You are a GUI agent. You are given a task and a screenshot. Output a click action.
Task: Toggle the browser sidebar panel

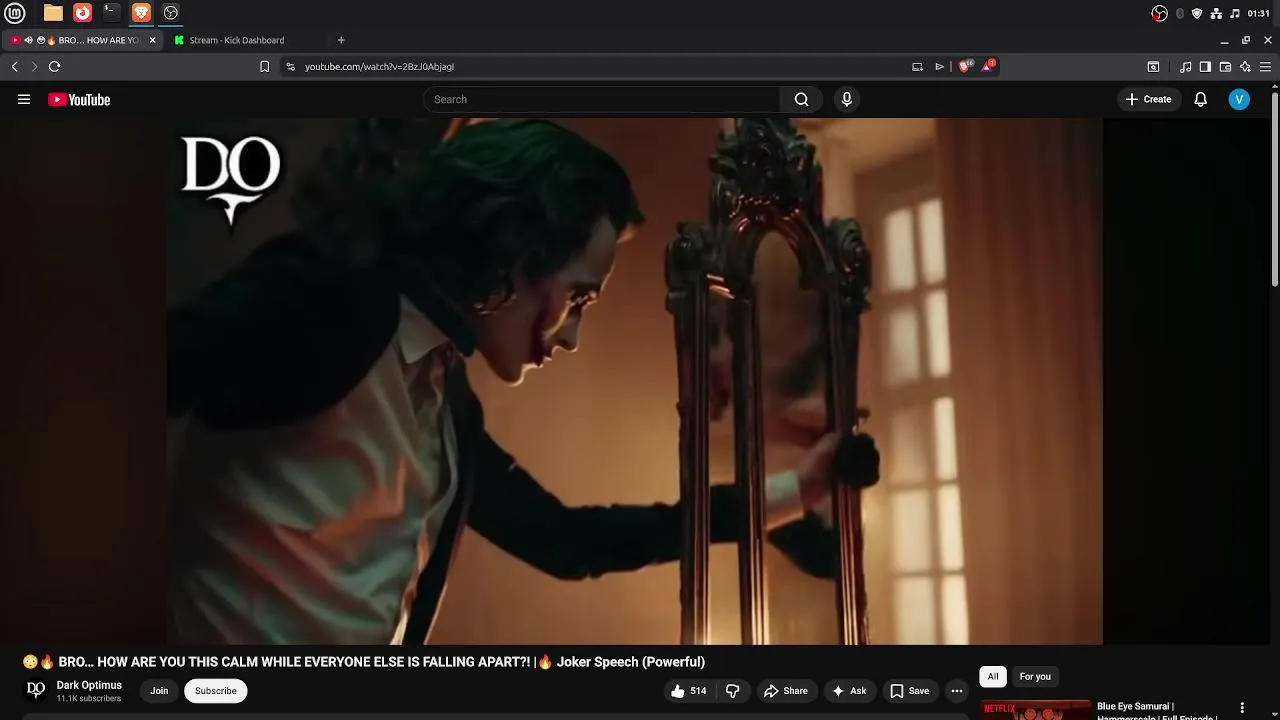point(1205,67)
